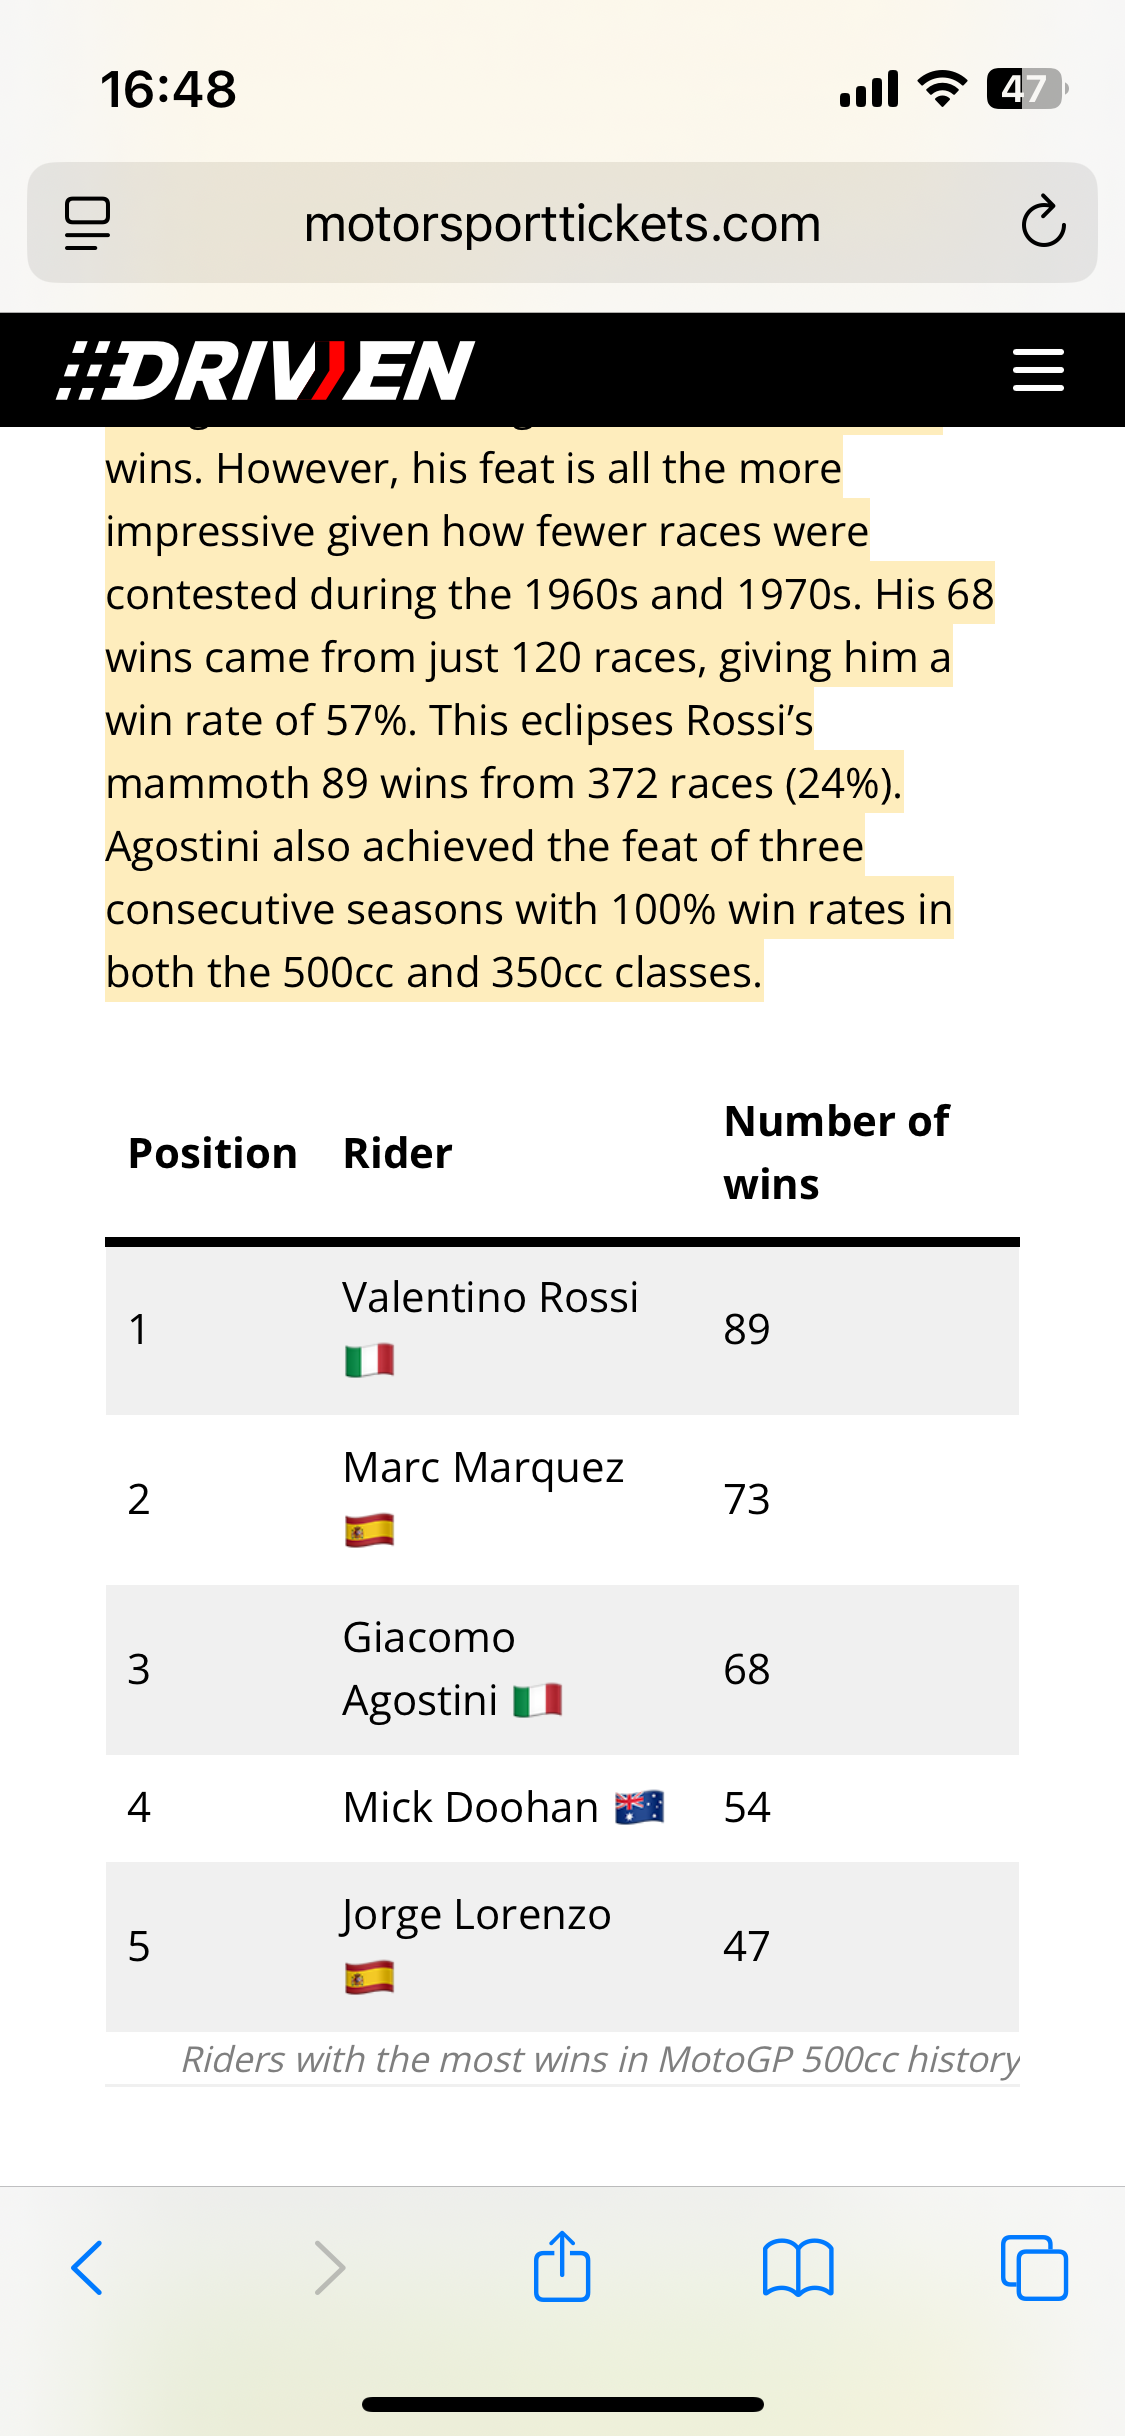Open the Safari share sheet icon
The image size is (1125, 2436).
click(x=562, y=2267)
